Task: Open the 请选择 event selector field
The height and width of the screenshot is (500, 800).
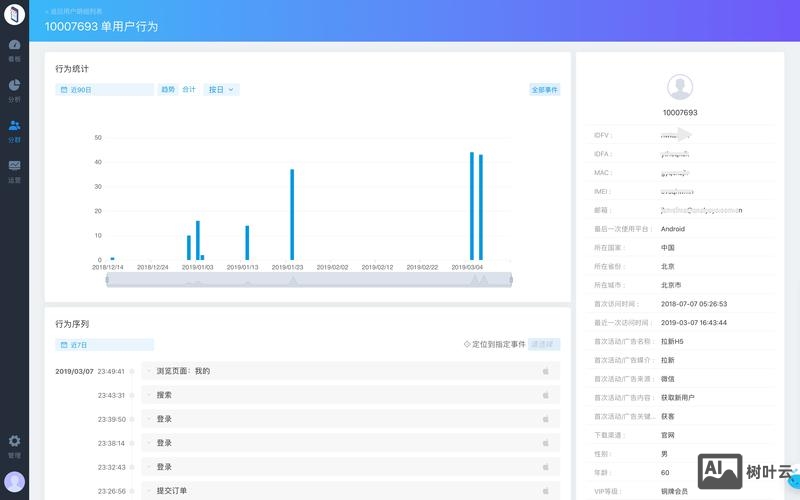Action: 544,345
